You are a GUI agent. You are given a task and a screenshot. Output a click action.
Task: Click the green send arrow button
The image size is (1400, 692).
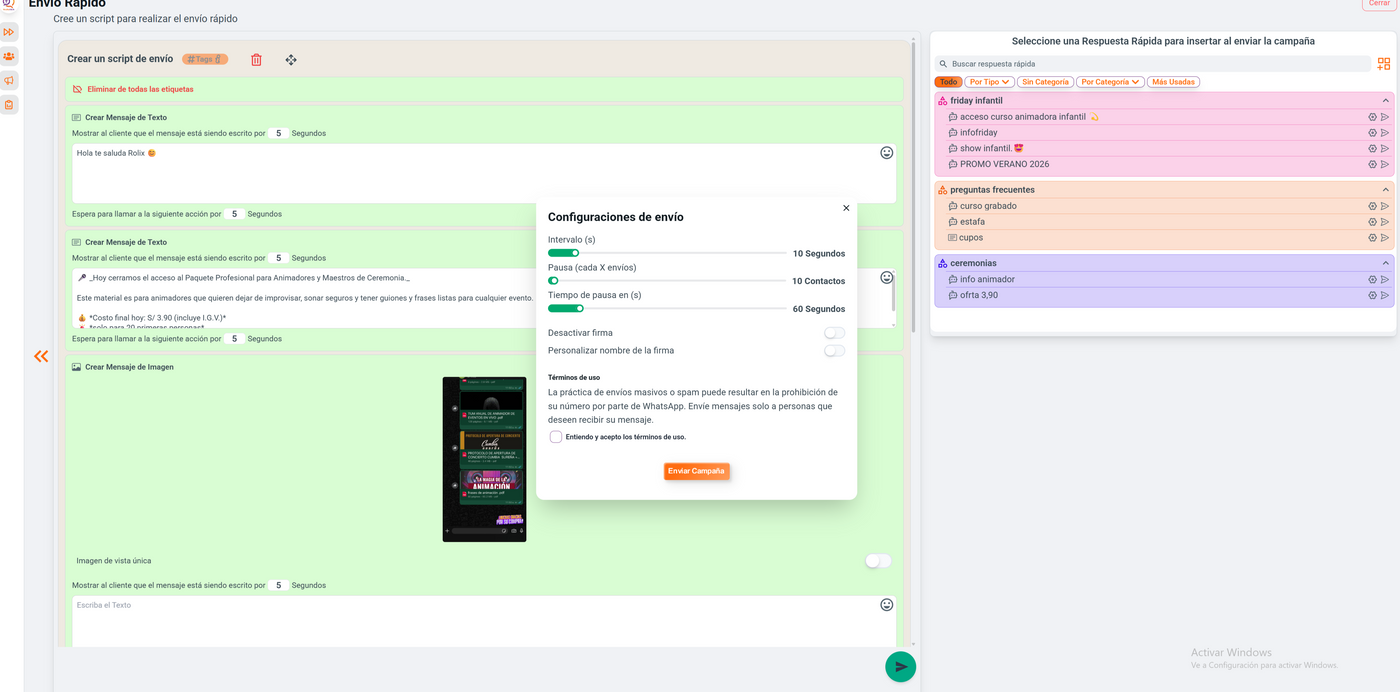click(x=900, y=667)
